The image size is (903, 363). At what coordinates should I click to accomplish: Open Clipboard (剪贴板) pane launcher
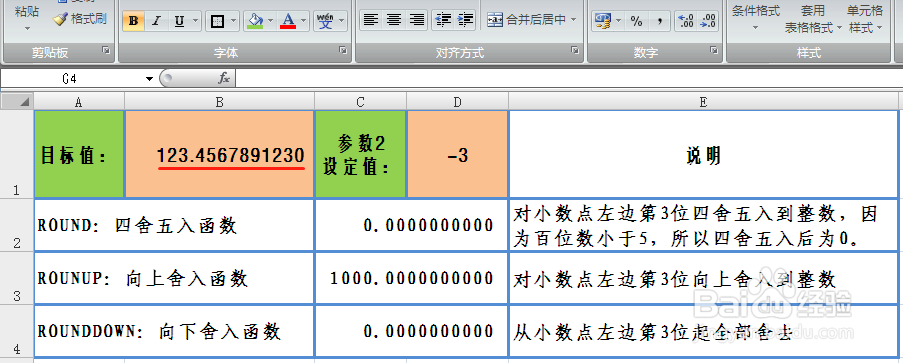pyautogui.click(x=106, y=51)
